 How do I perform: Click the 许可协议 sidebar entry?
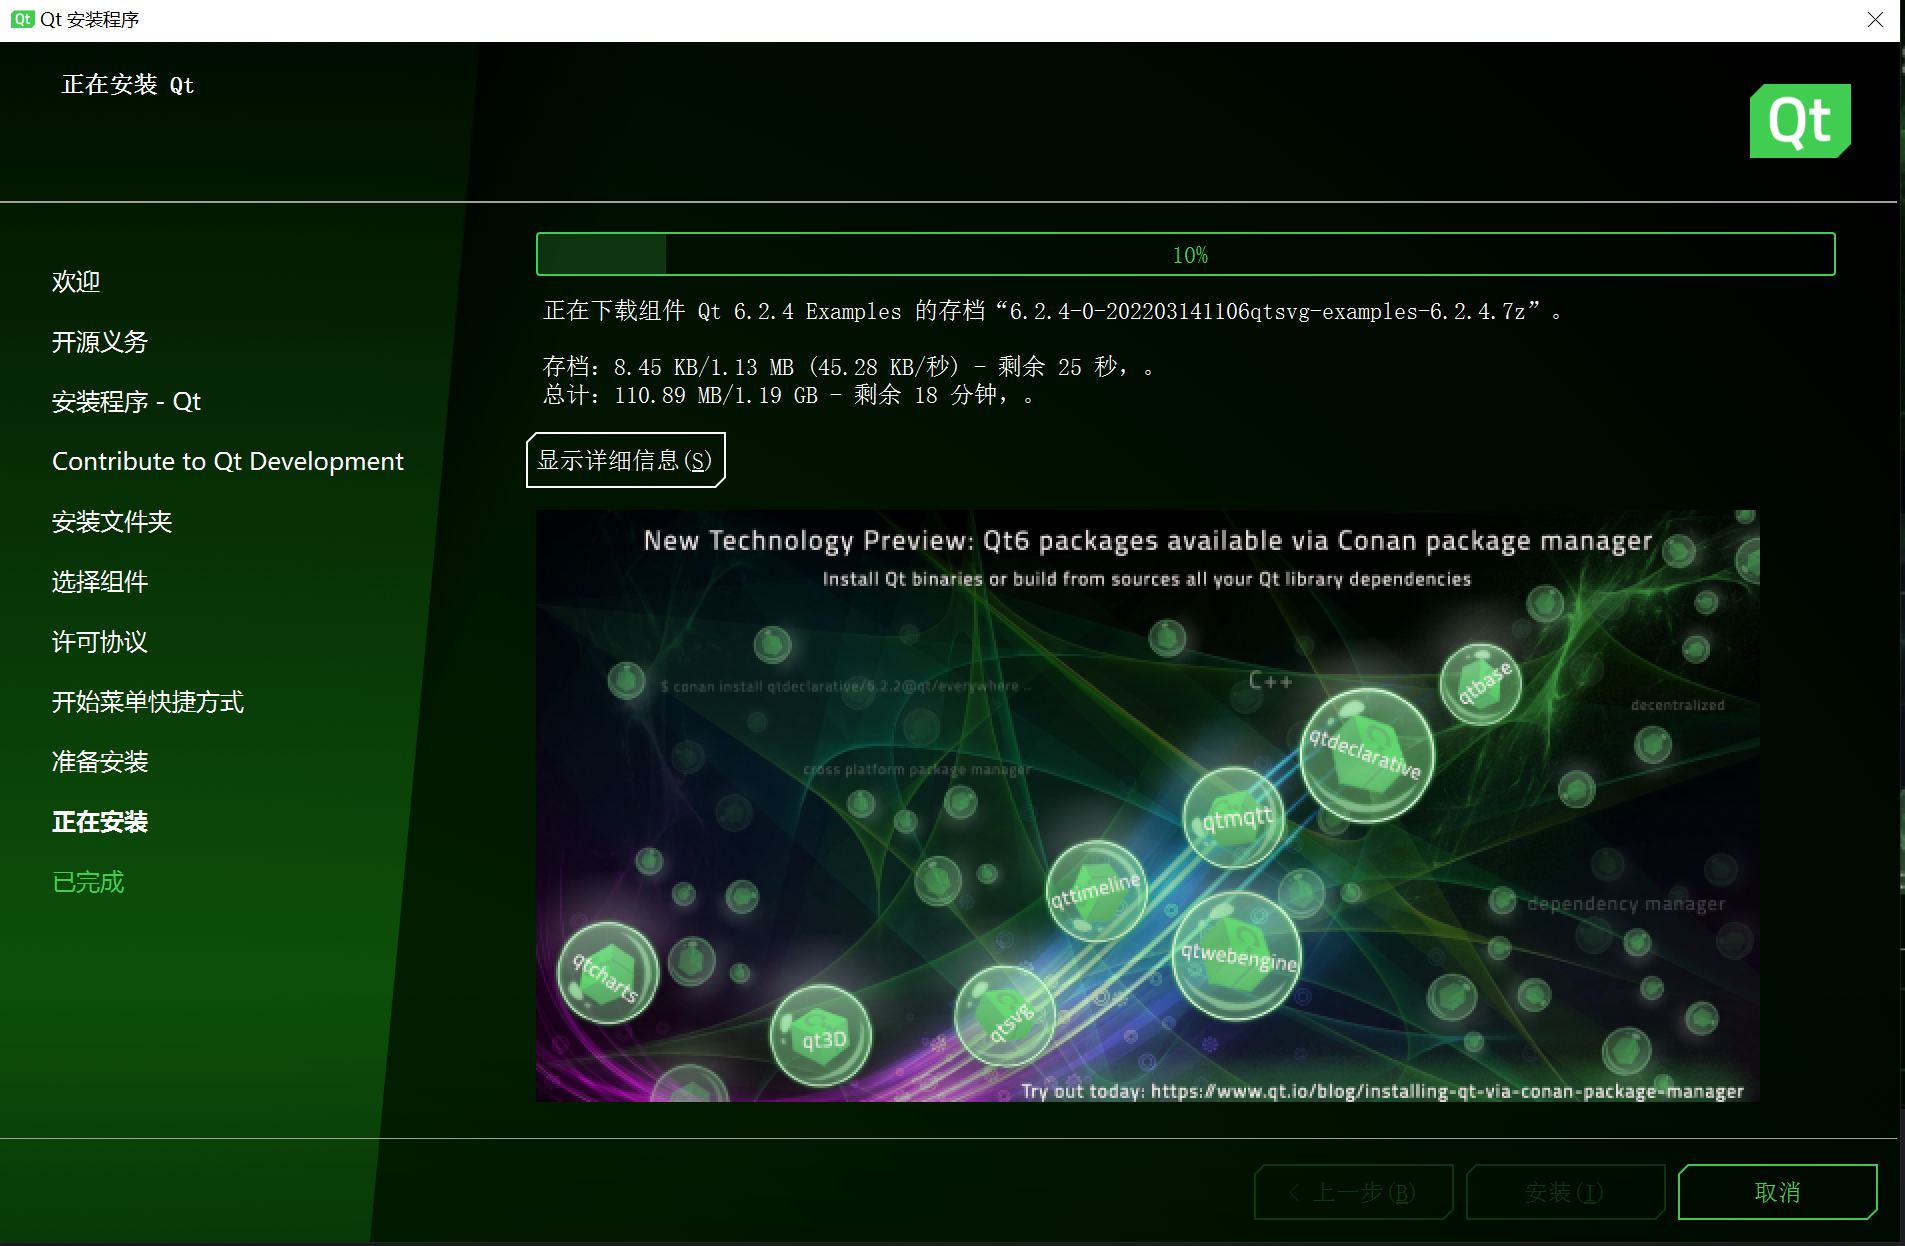(x=98, y=642)
